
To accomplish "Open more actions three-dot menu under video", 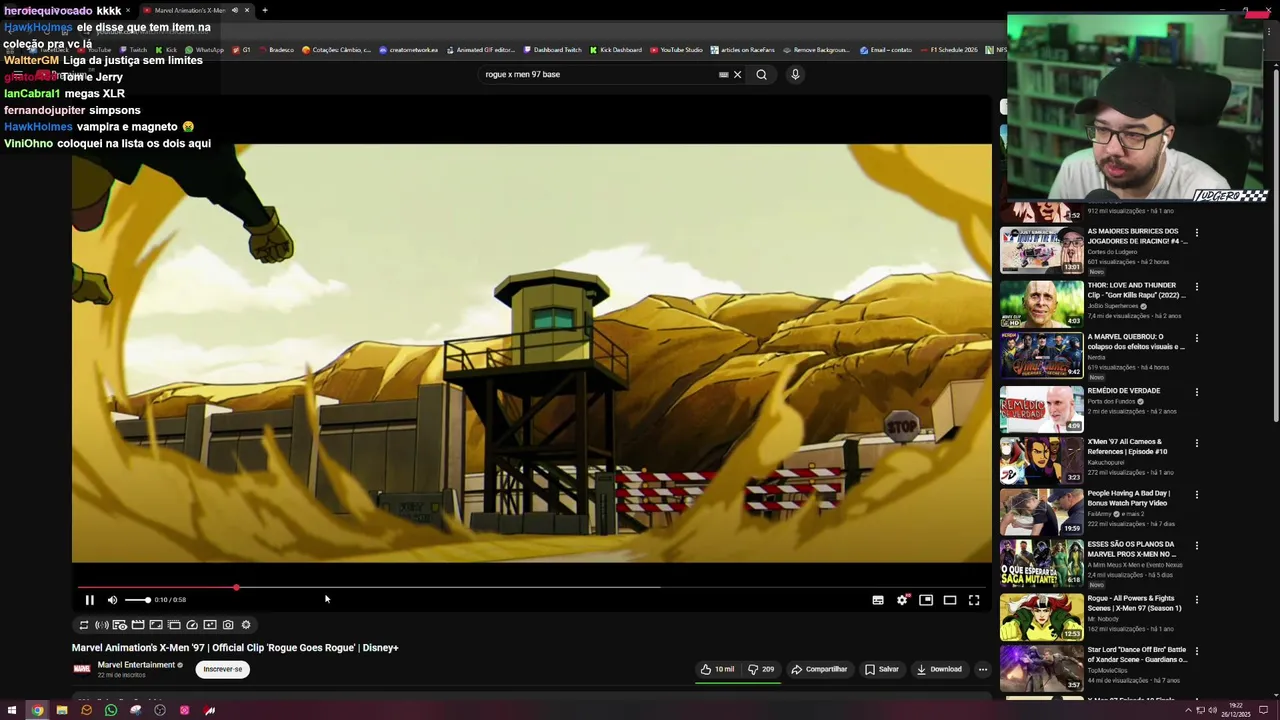I will [x=983, y=669].
